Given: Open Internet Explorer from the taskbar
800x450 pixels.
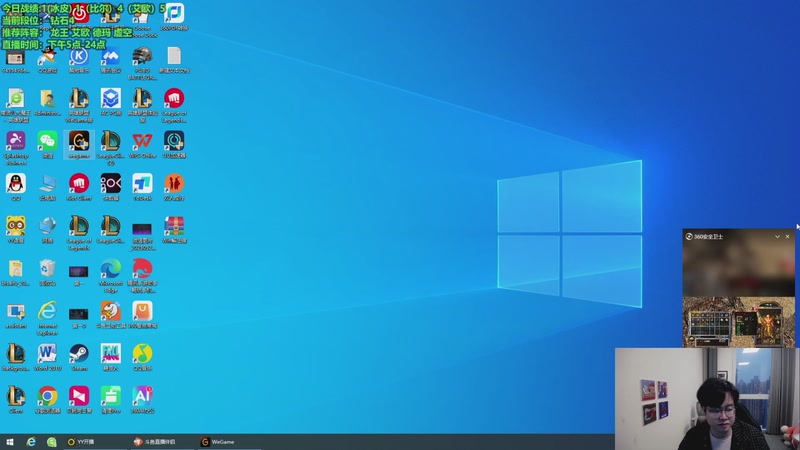Looking at the screenshot, I should pyautogui.click(x=31, y=442).
